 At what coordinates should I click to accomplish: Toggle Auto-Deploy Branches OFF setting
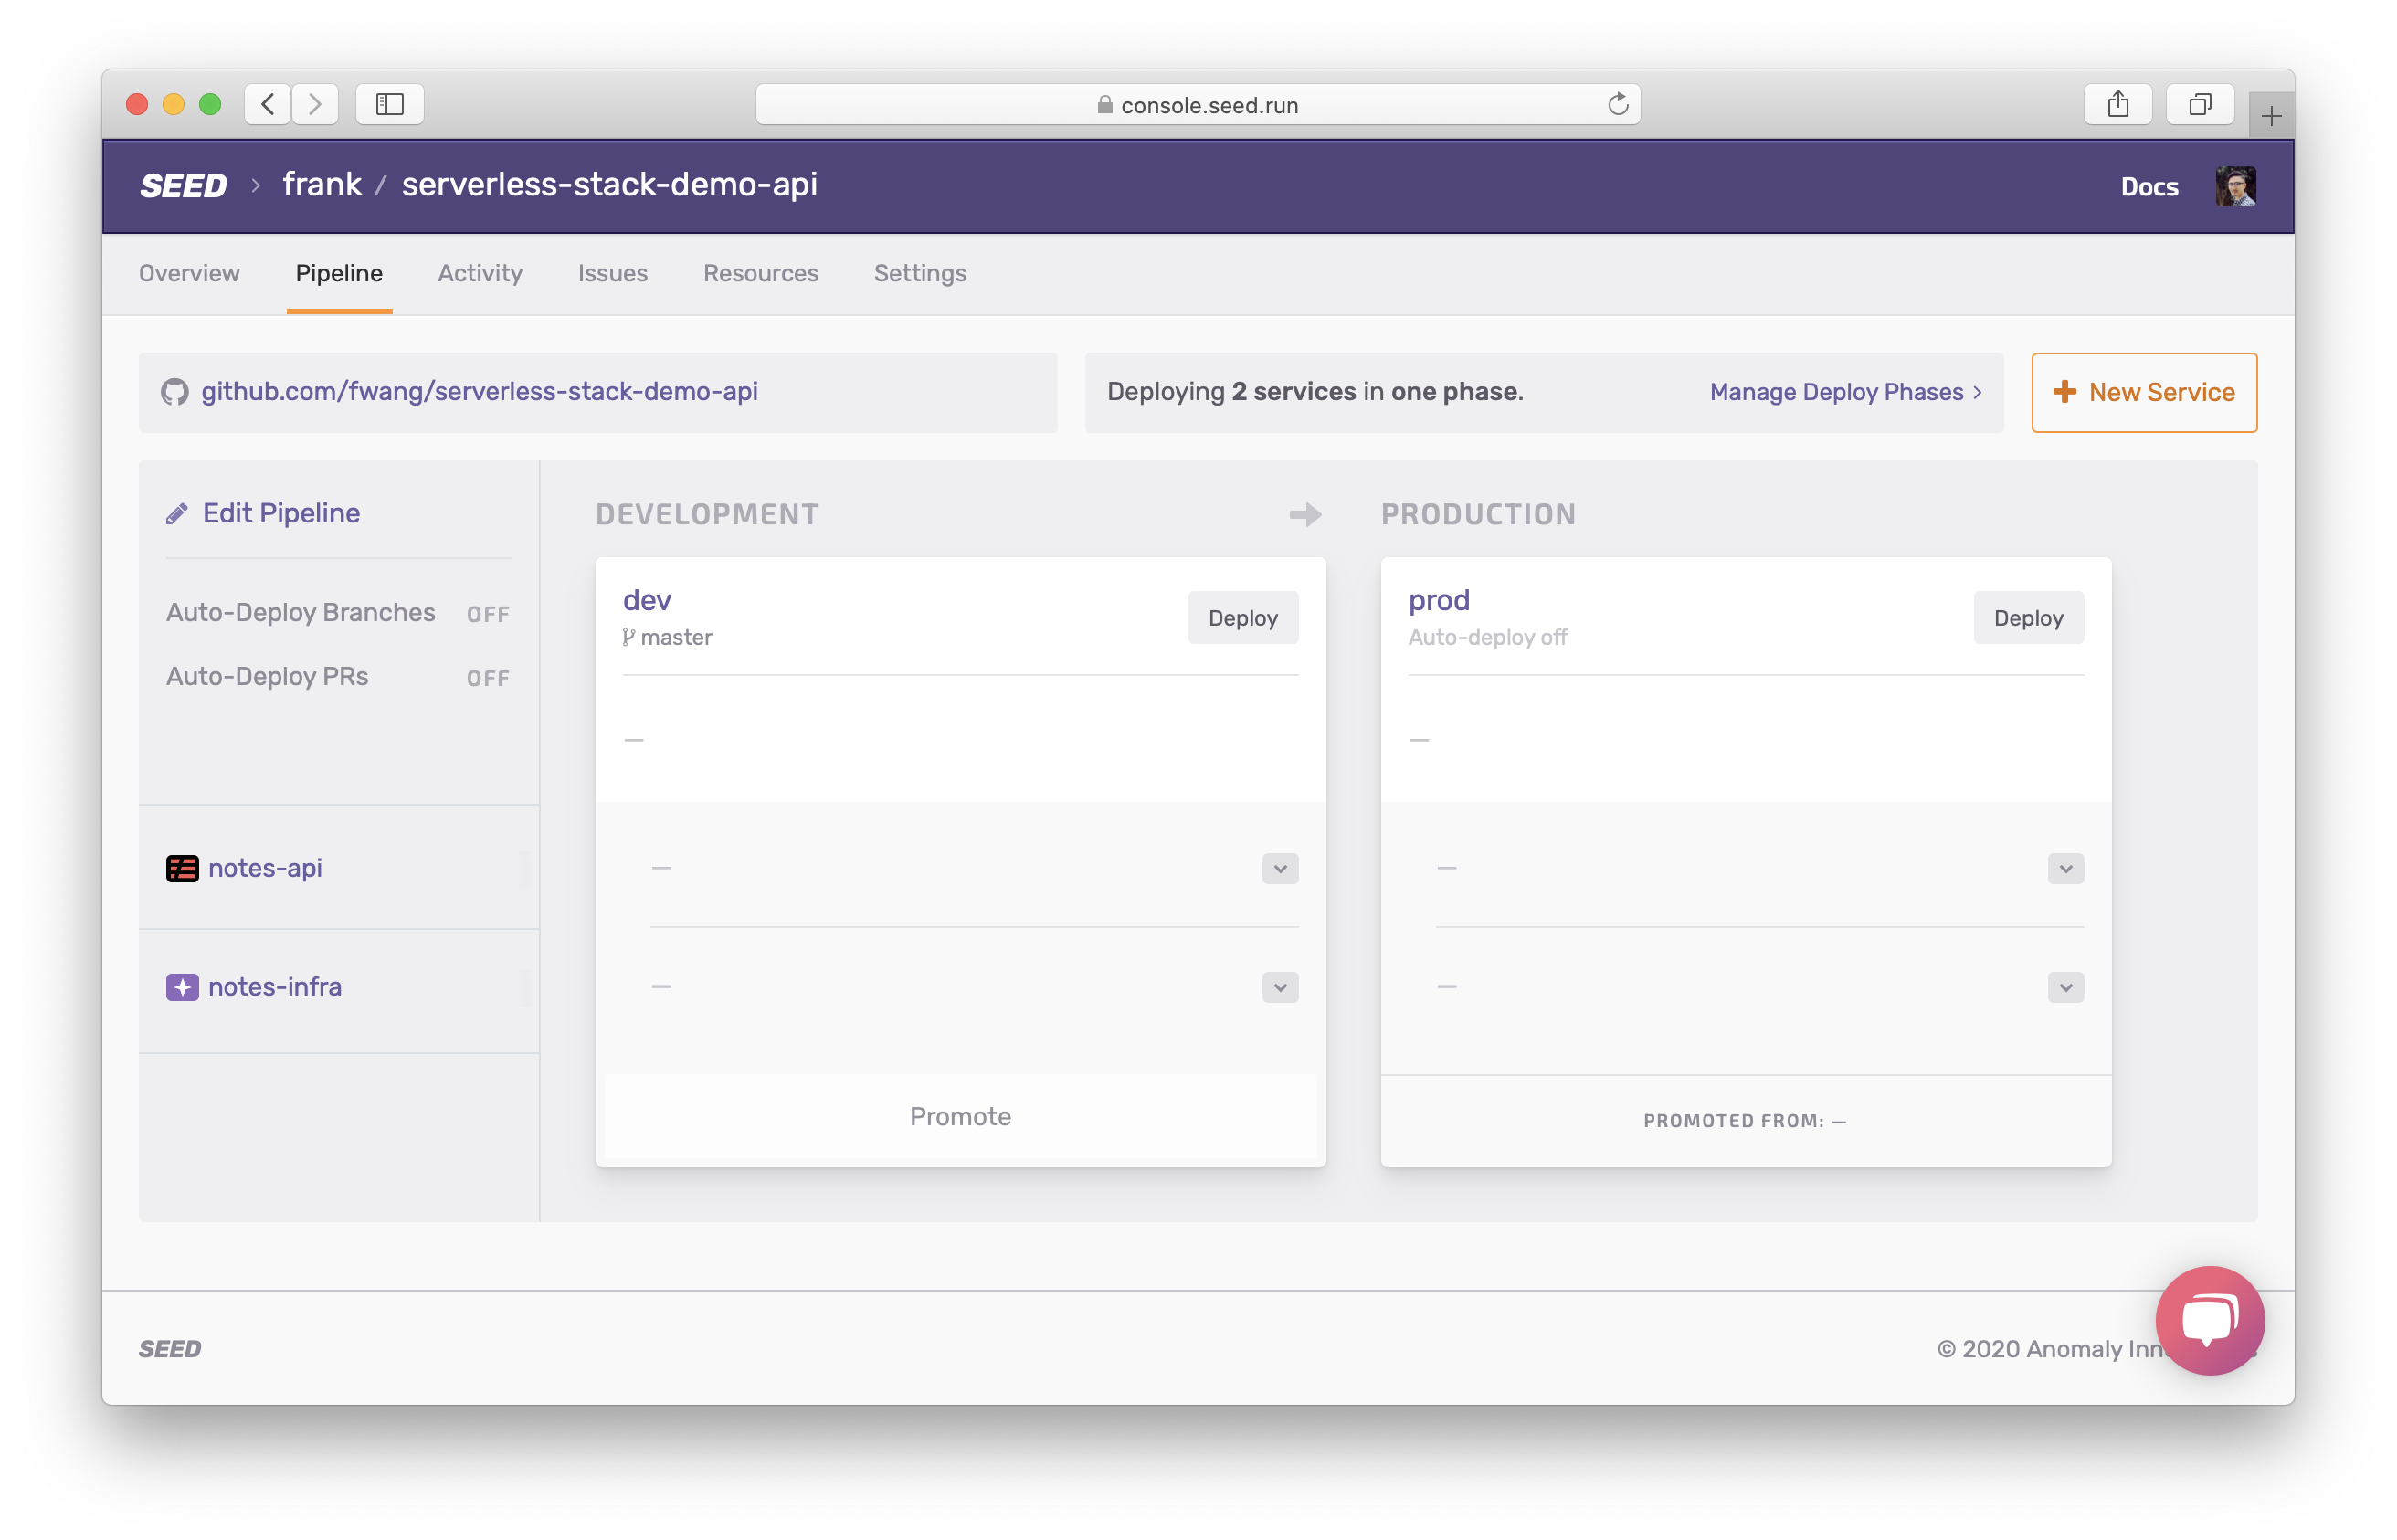point(488,614)
